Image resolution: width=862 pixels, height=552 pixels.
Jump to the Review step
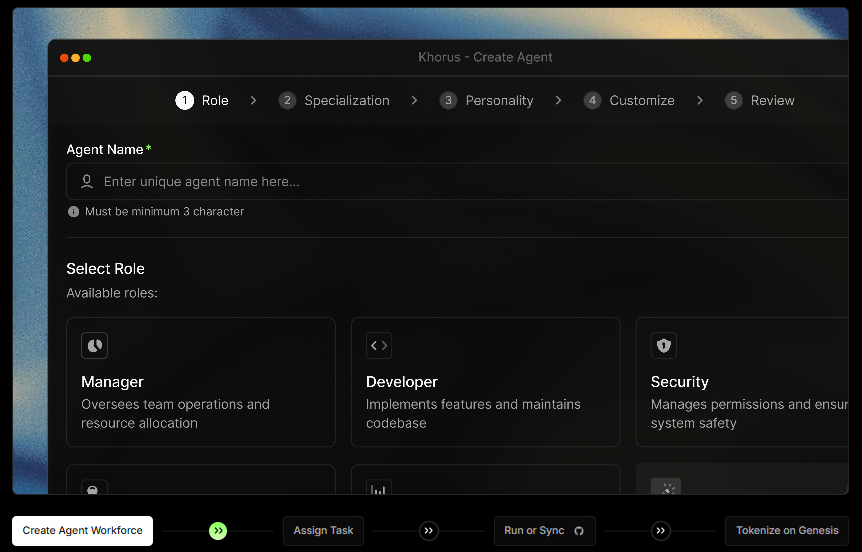[x=761, y=101]
